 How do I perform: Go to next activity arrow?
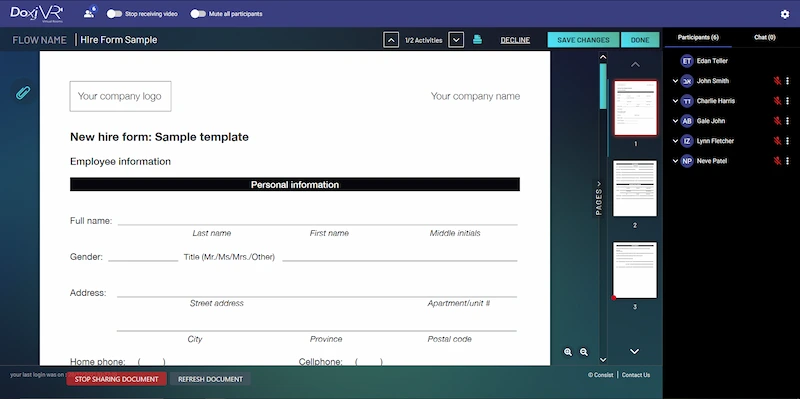(x=456, y=40)
